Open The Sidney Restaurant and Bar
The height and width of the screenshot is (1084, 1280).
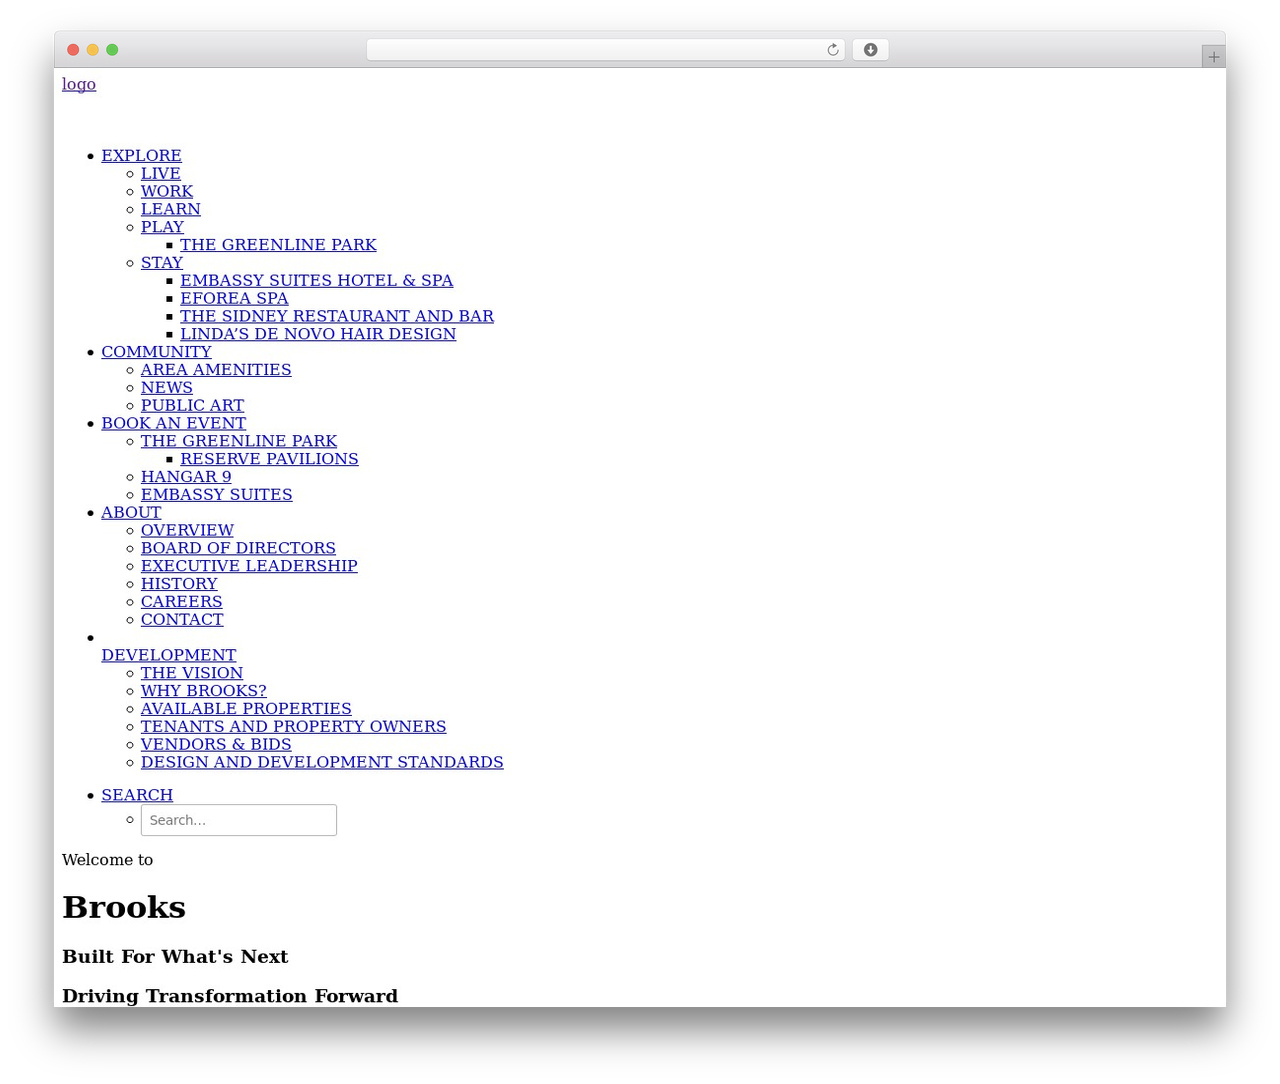(x=336, y=316)
